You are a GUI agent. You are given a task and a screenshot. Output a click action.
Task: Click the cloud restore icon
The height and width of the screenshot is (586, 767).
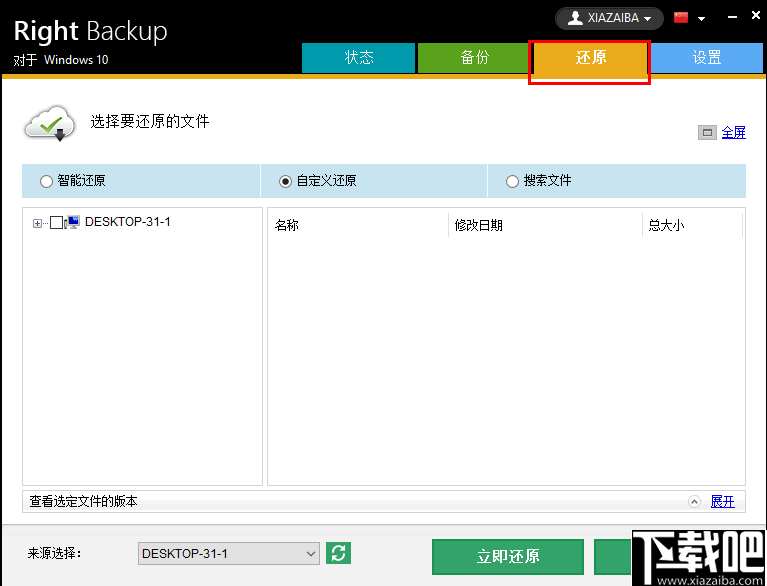[50, 123]
